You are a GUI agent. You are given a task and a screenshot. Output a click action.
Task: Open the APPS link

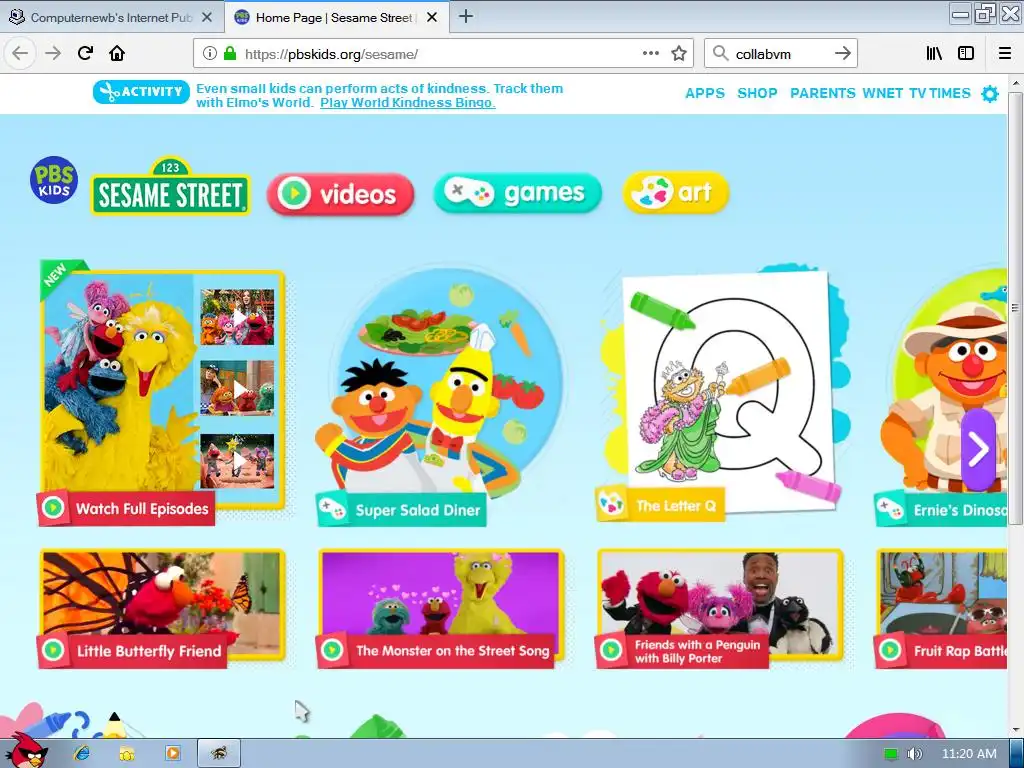705,93
